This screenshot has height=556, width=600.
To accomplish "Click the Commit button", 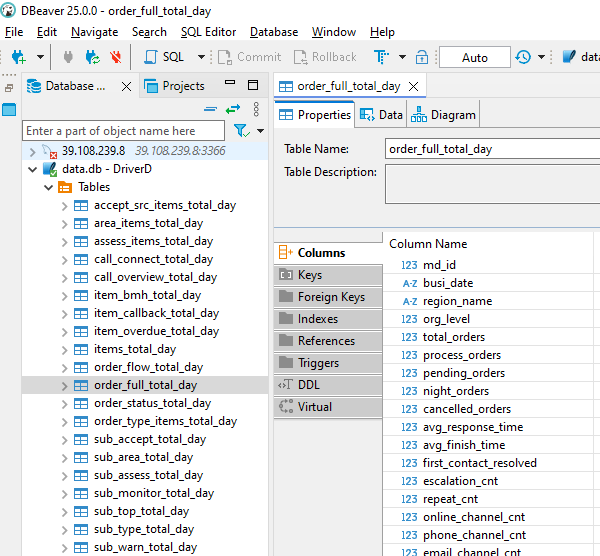I will click(x=249, y=57).
